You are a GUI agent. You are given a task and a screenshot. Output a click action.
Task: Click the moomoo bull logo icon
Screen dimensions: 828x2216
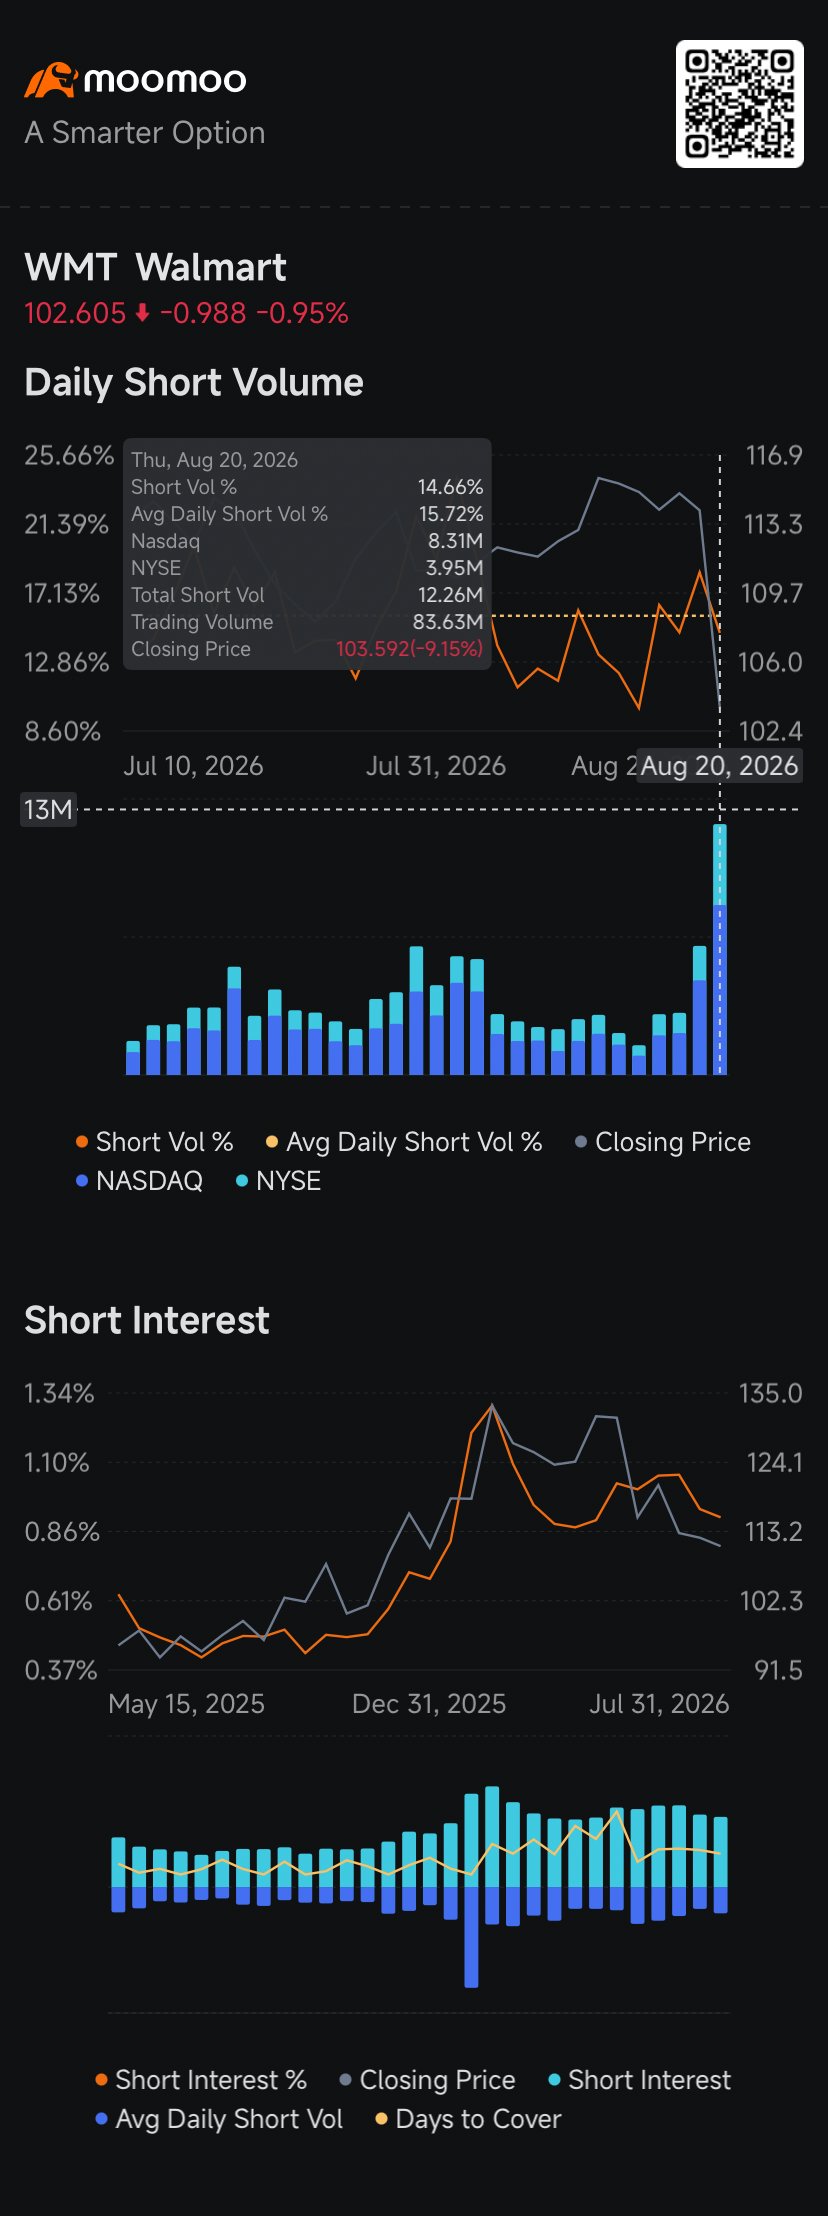click(51, 80)
